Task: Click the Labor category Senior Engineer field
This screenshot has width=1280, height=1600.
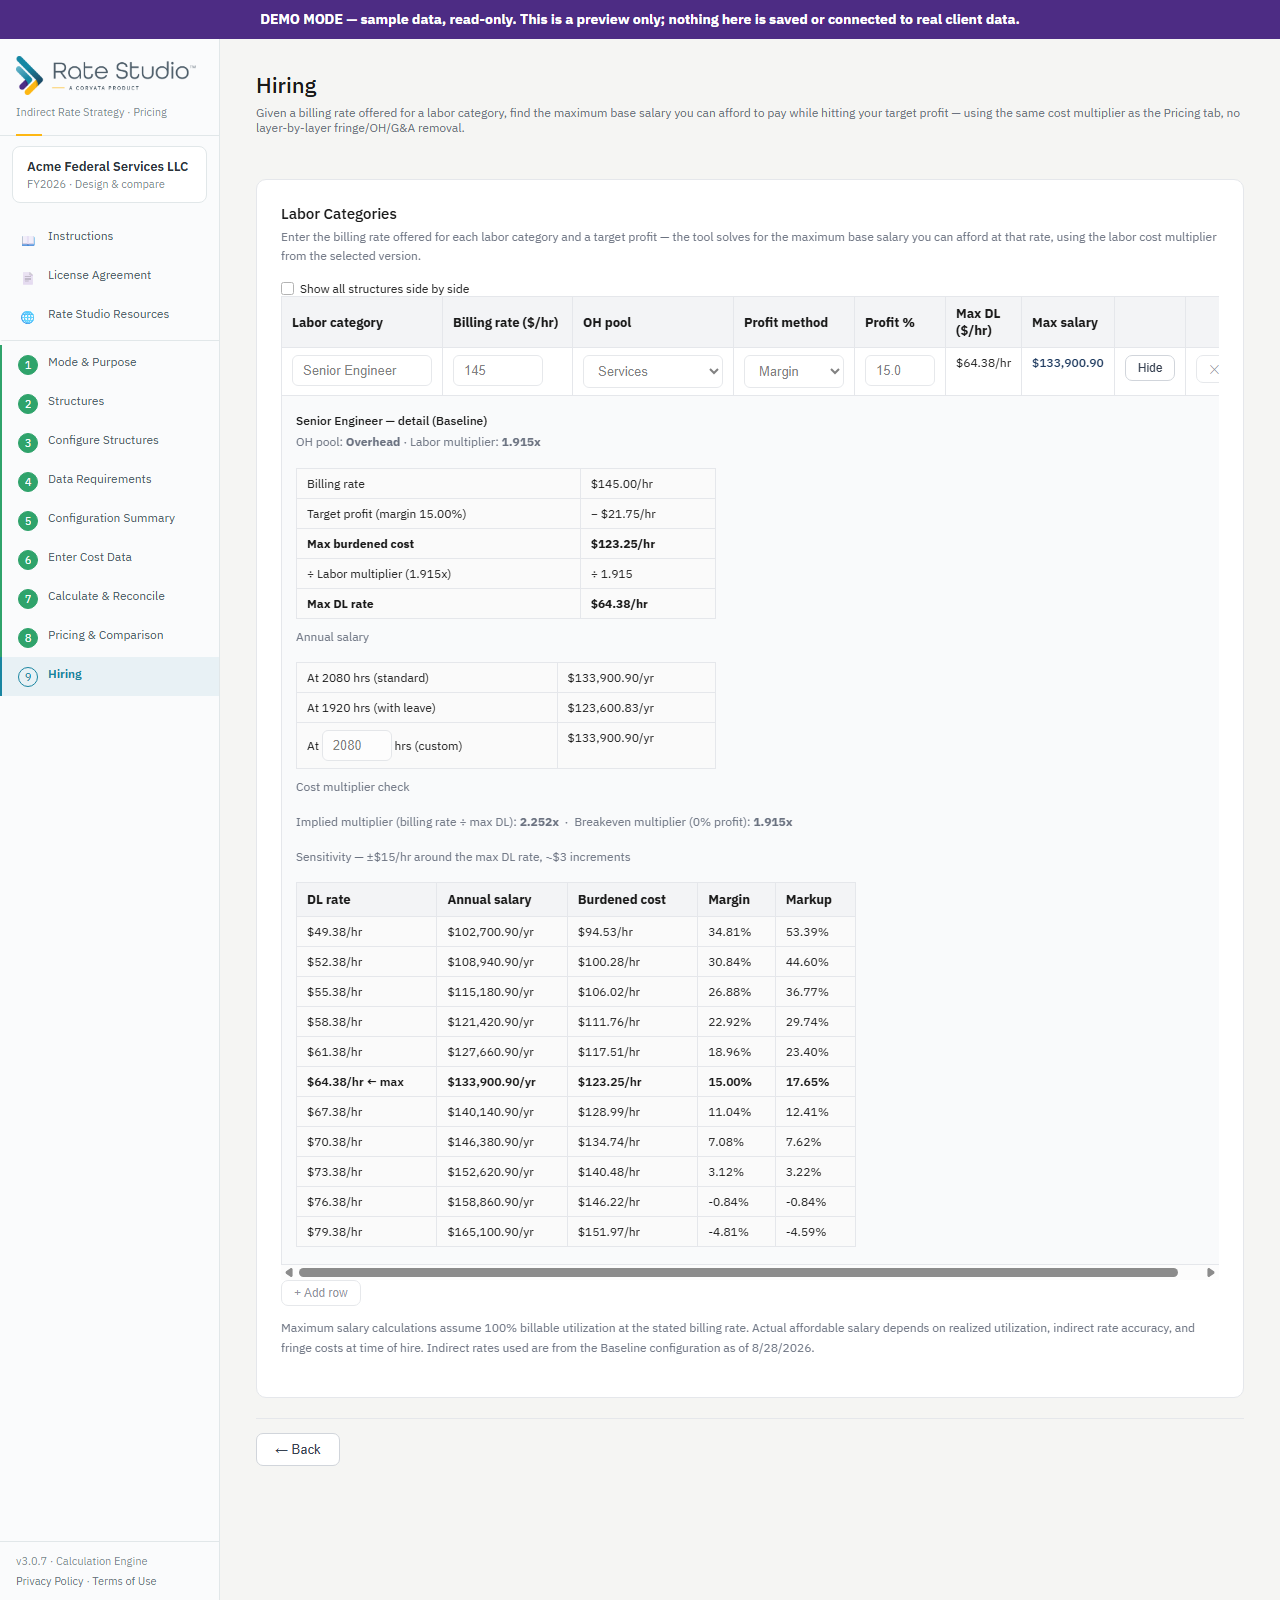Action: (x=362, y=370)
